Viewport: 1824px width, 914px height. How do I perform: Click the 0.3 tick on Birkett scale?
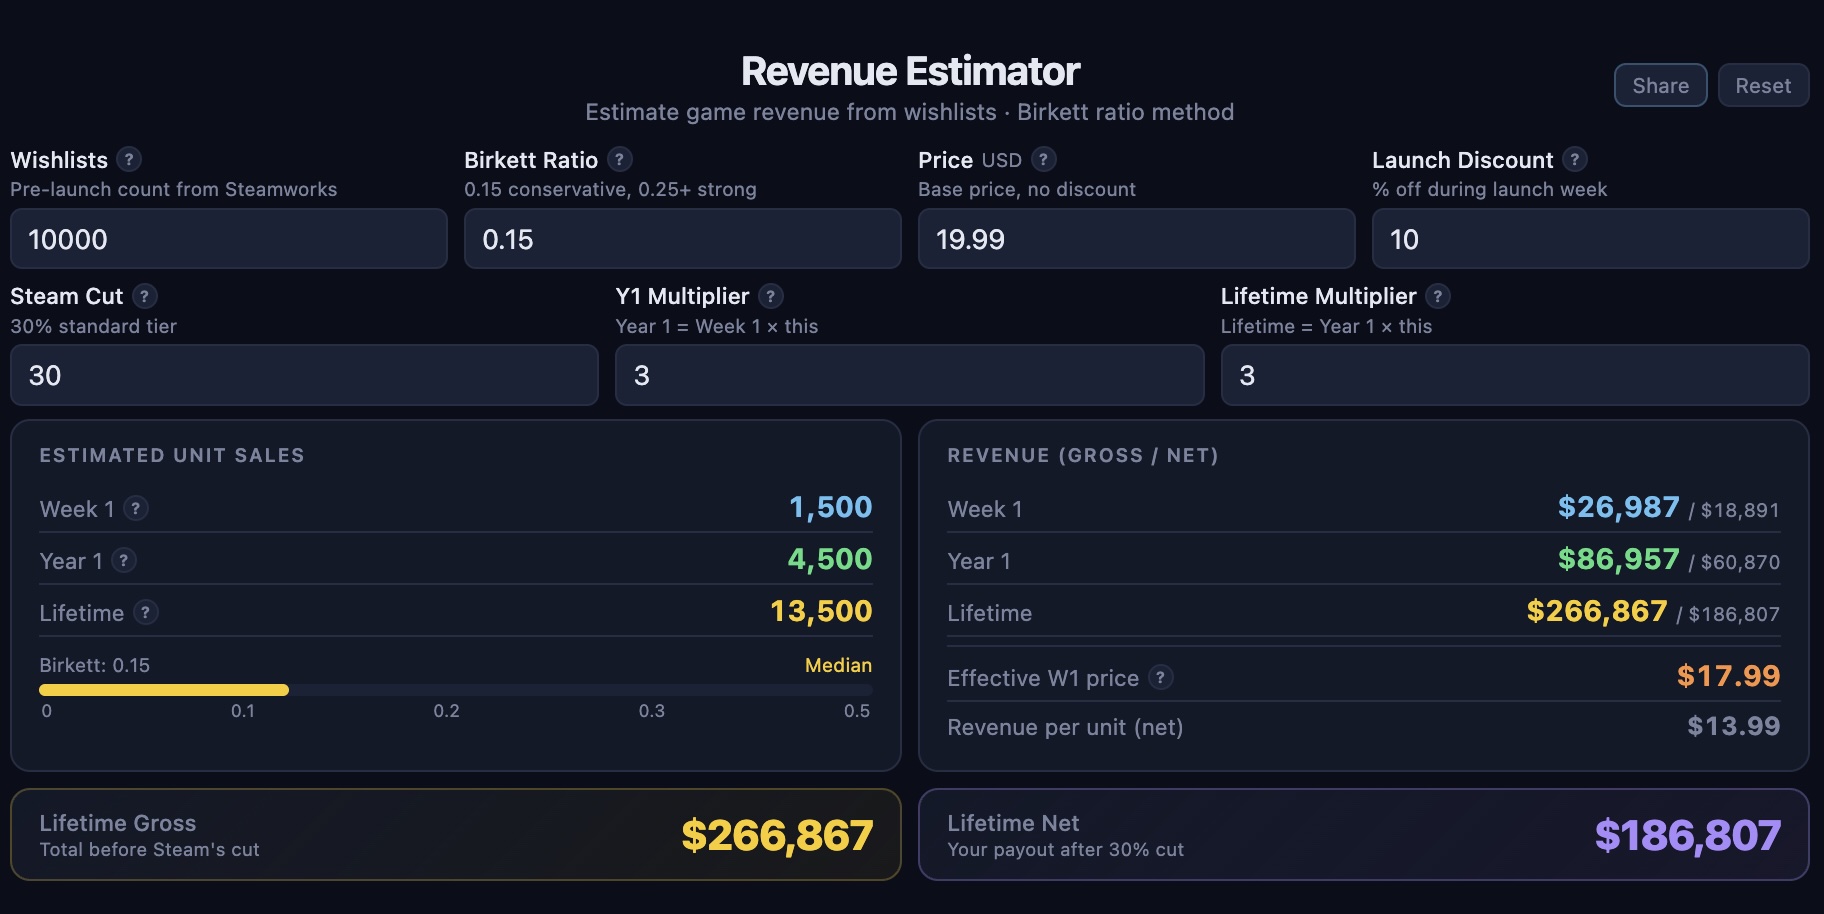point(652,711)
